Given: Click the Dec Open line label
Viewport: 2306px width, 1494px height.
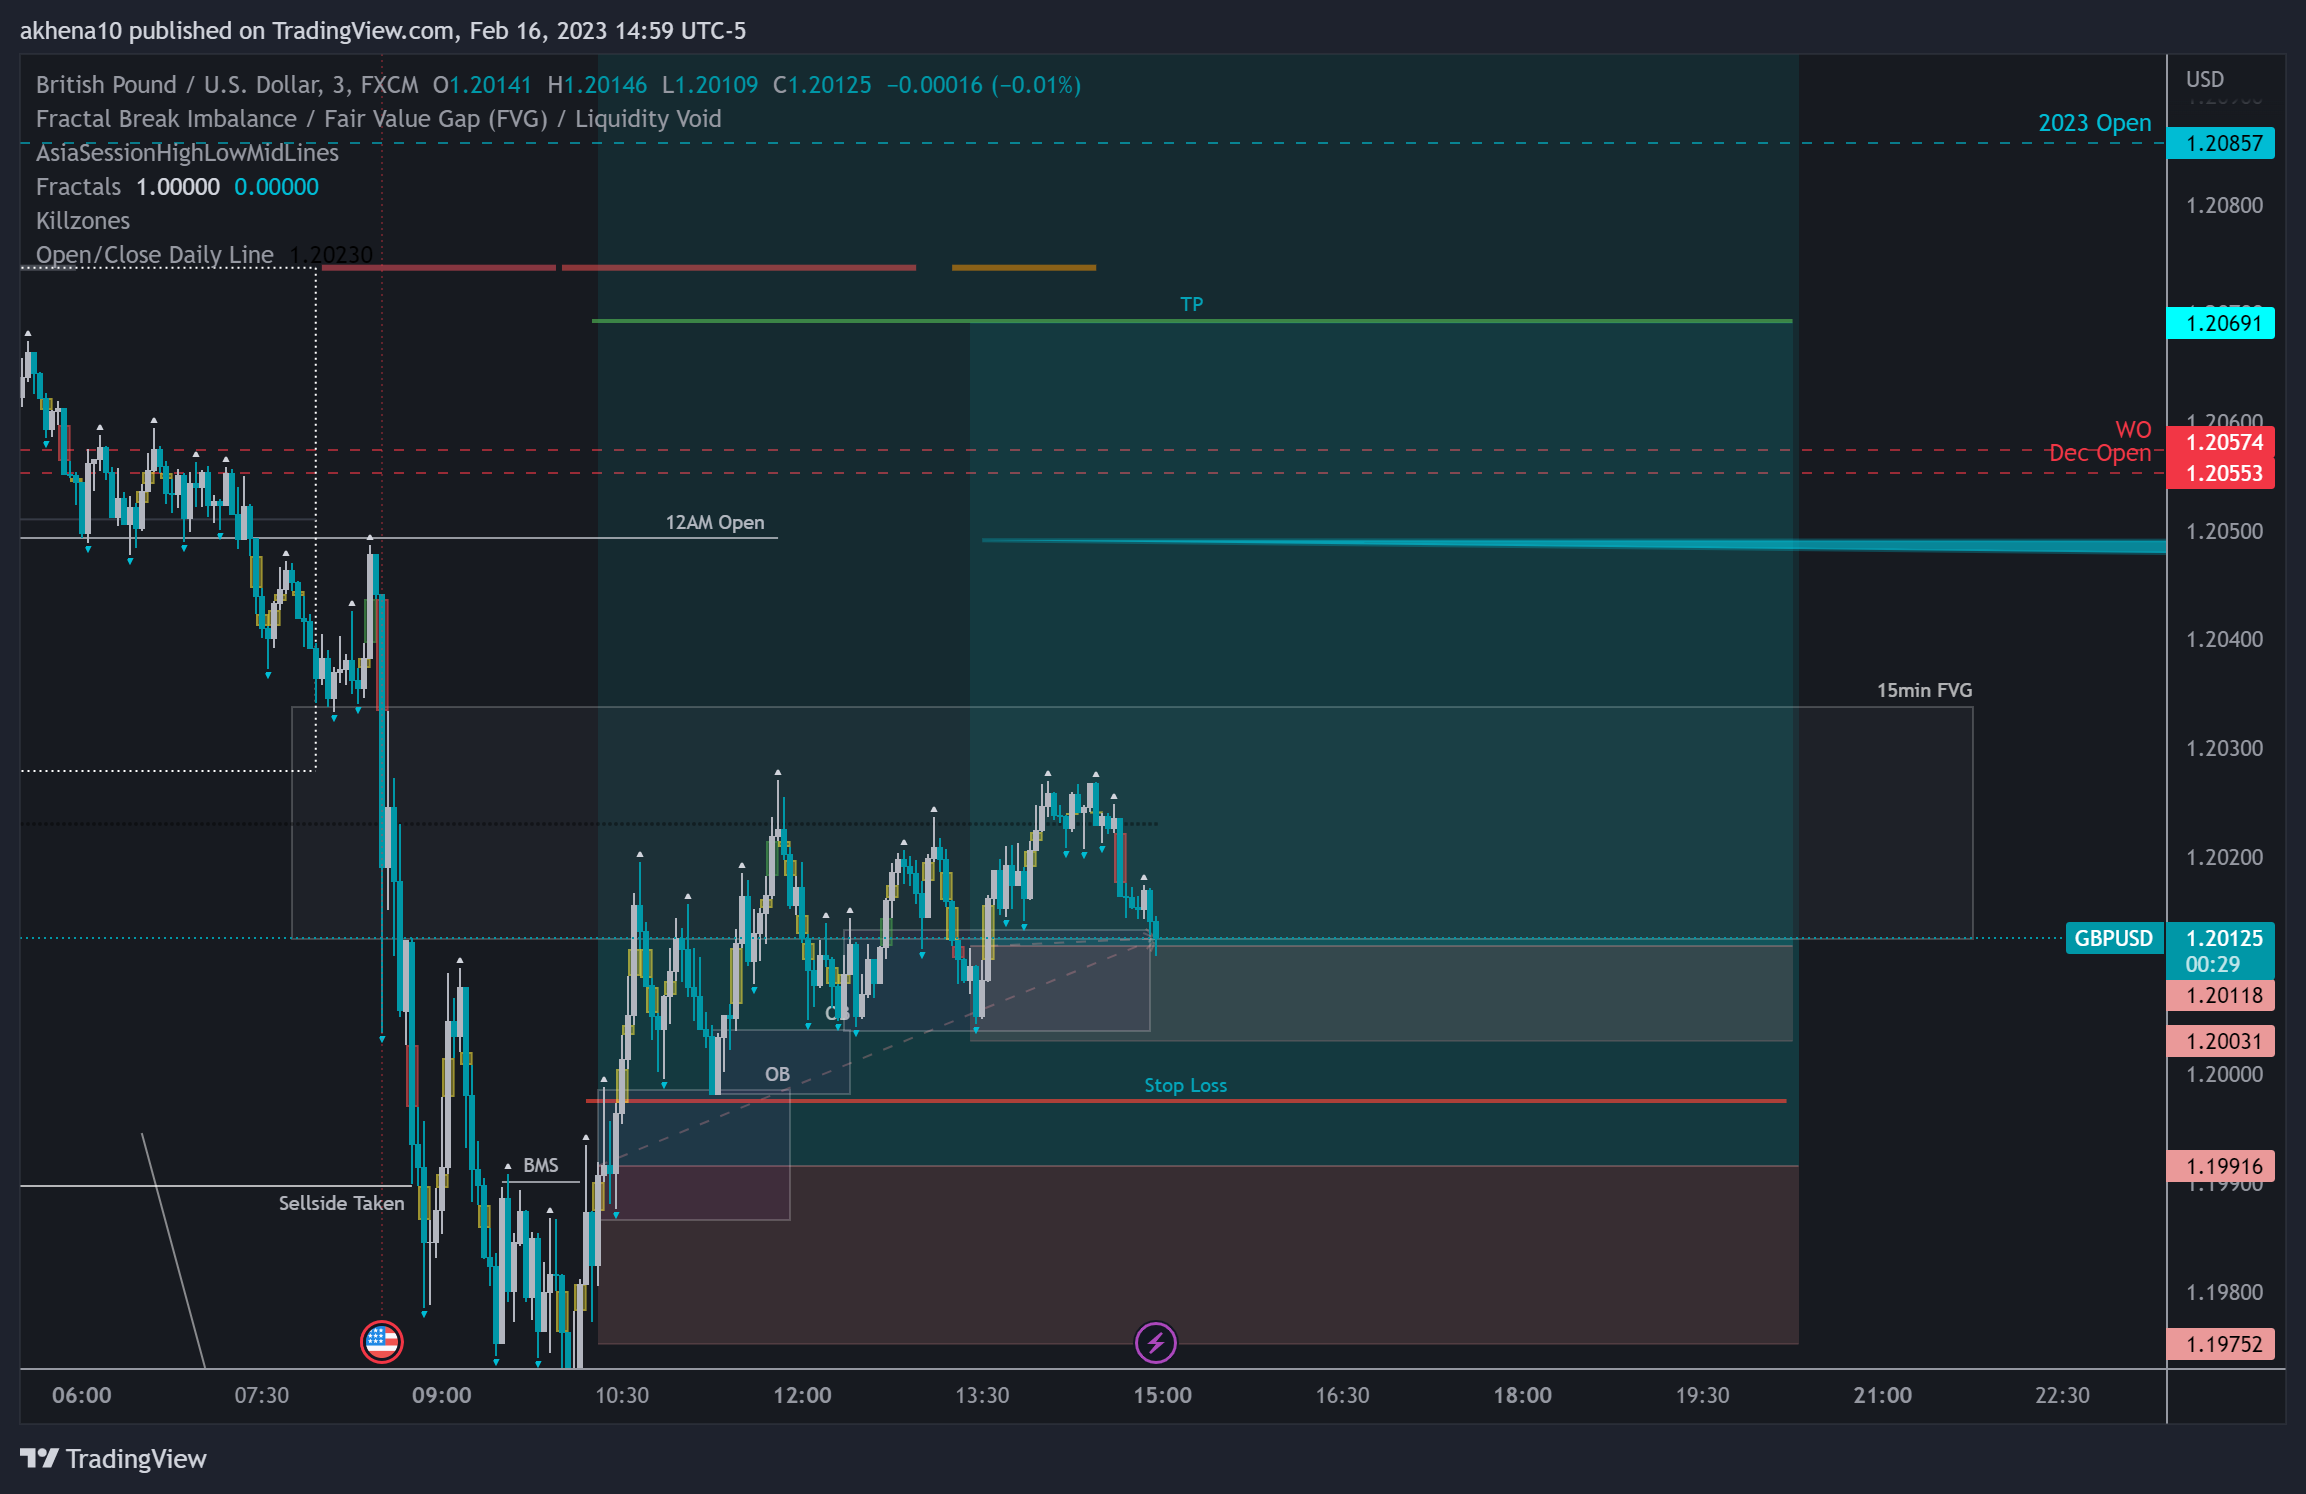Looking at the screenshot, I should pyautogui.click(x=2100, y=453).
